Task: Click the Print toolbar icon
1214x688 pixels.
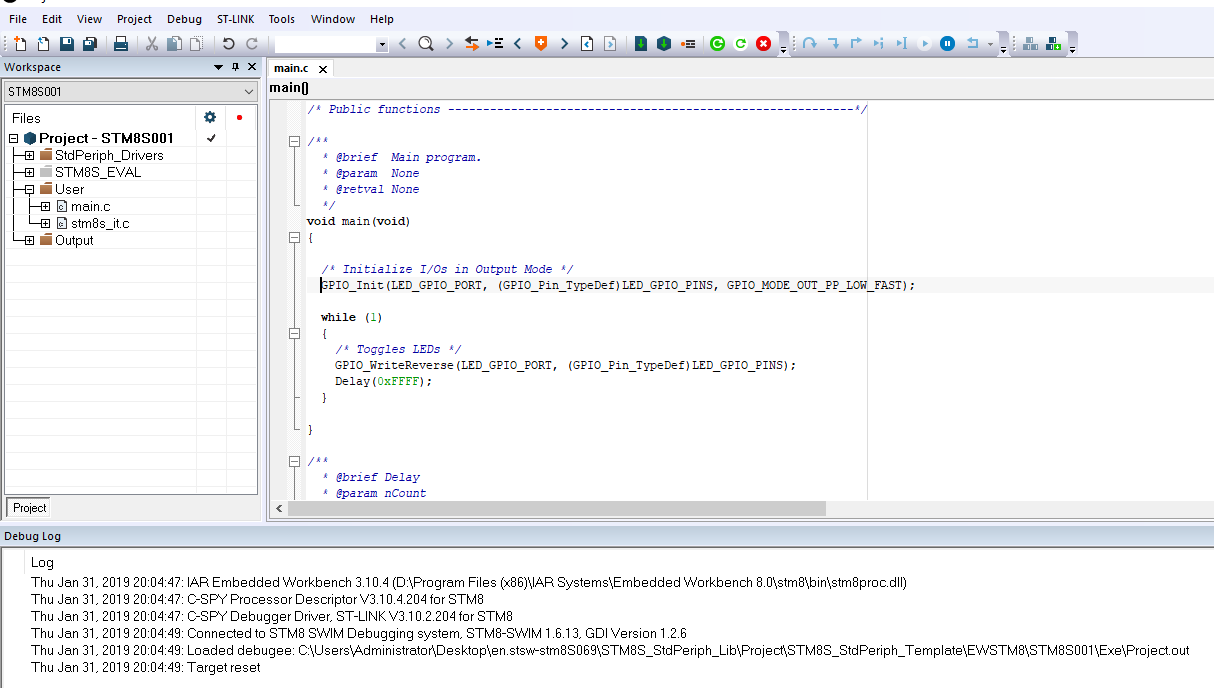Action: pos(120,44)
